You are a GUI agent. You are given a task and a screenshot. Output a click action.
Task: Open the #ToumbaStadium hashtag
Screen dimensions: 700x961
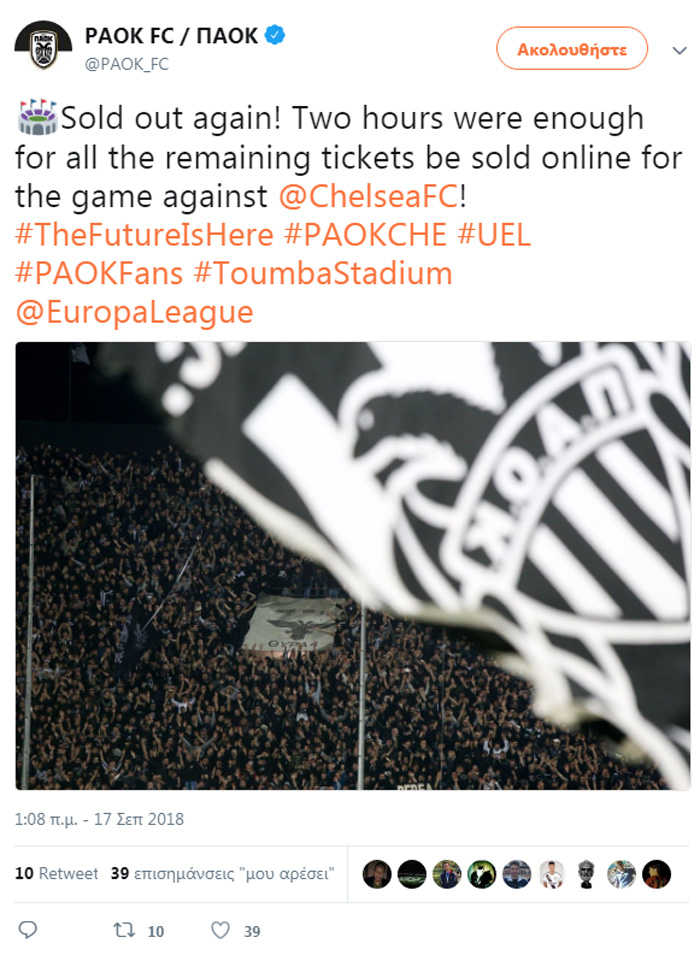pos(324,274)
